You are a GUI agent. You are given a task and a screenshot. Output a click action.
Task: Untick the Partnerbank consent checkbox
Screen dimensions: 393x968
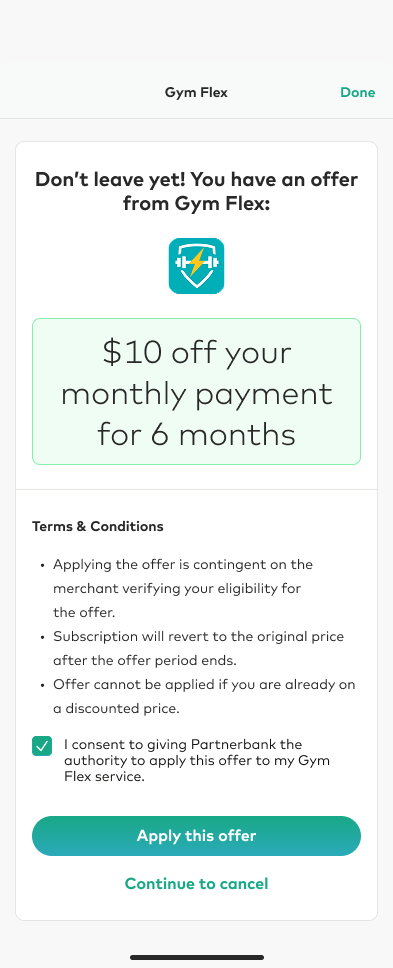click(x=42, y=746)
